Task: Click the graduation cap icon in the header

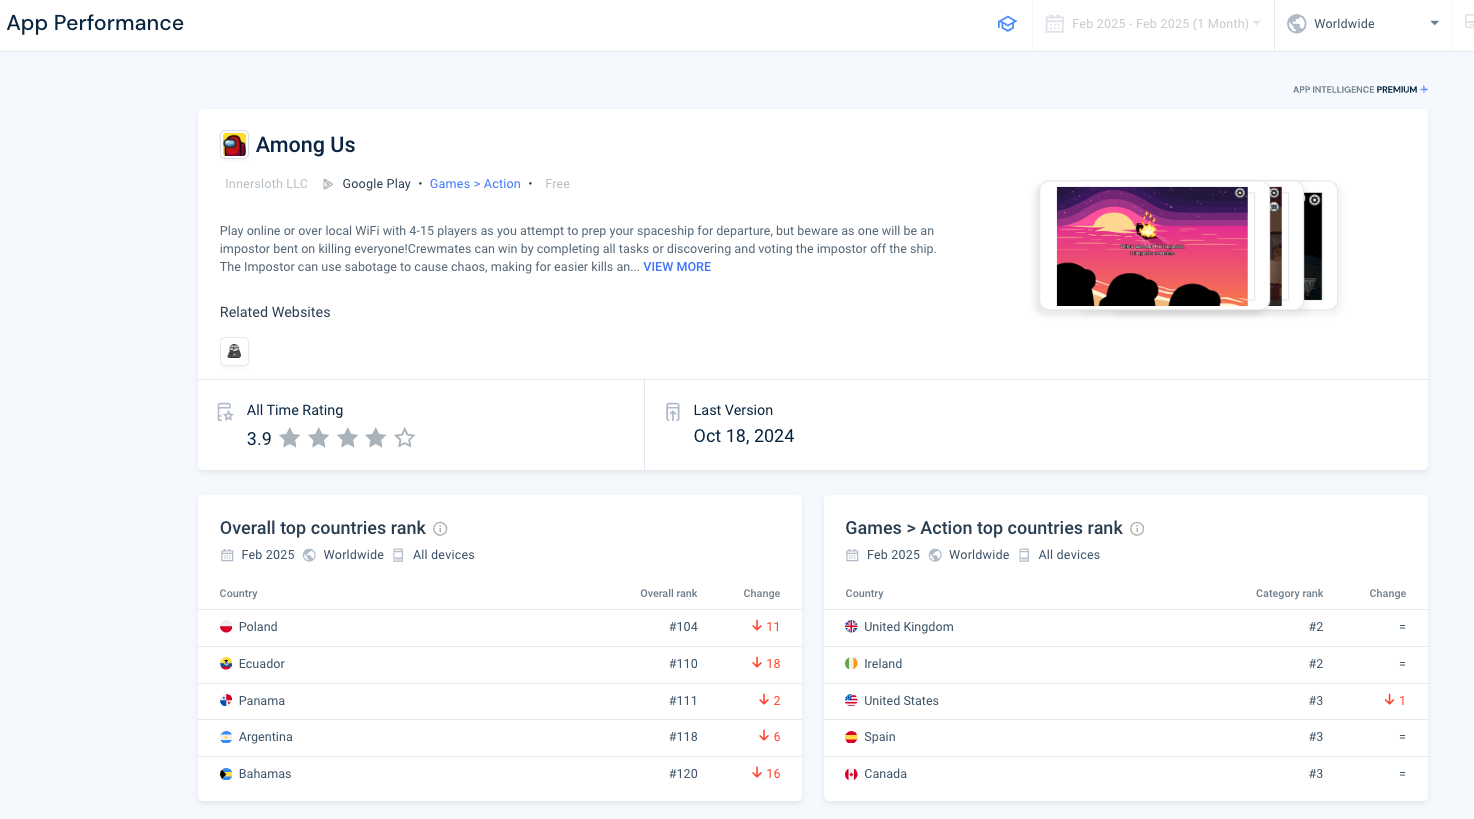Action: click(1007, 23)
